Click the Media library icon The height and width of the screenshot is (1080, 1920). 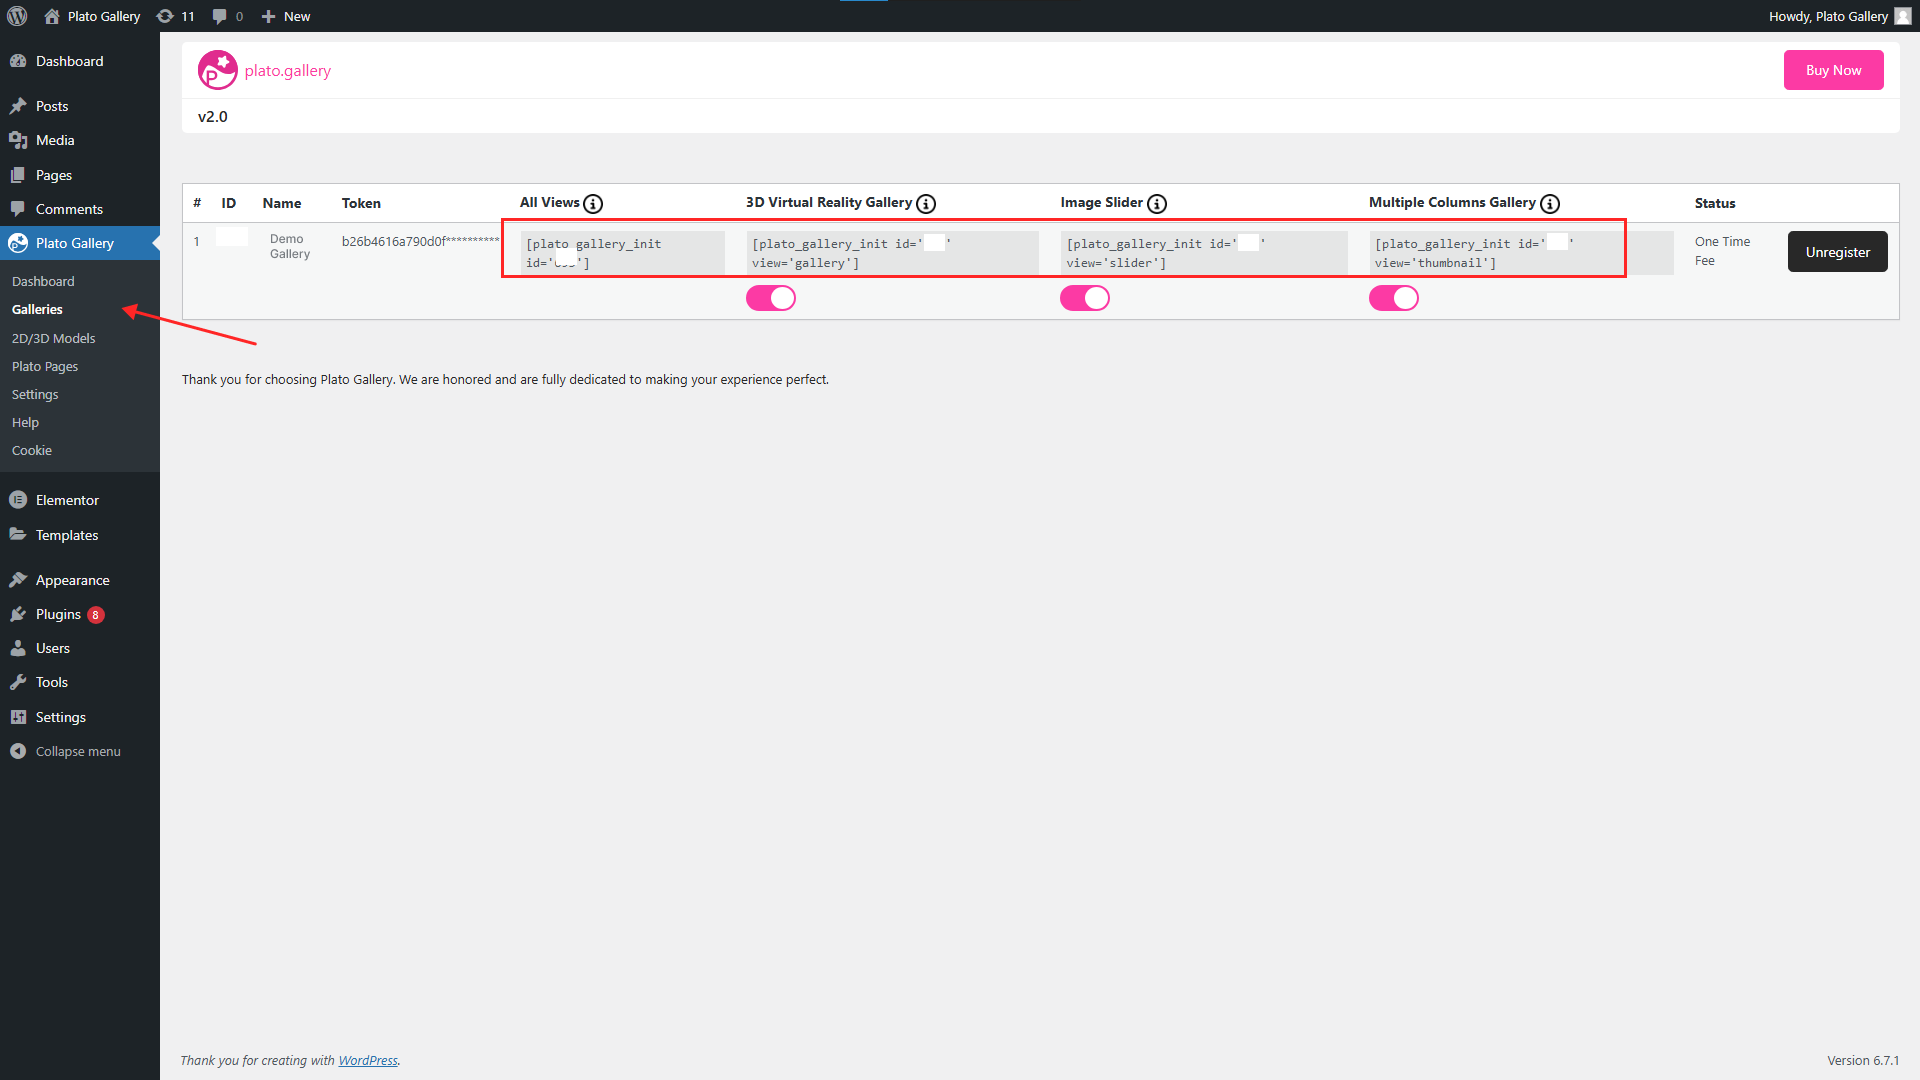click(x=18, y=140)
